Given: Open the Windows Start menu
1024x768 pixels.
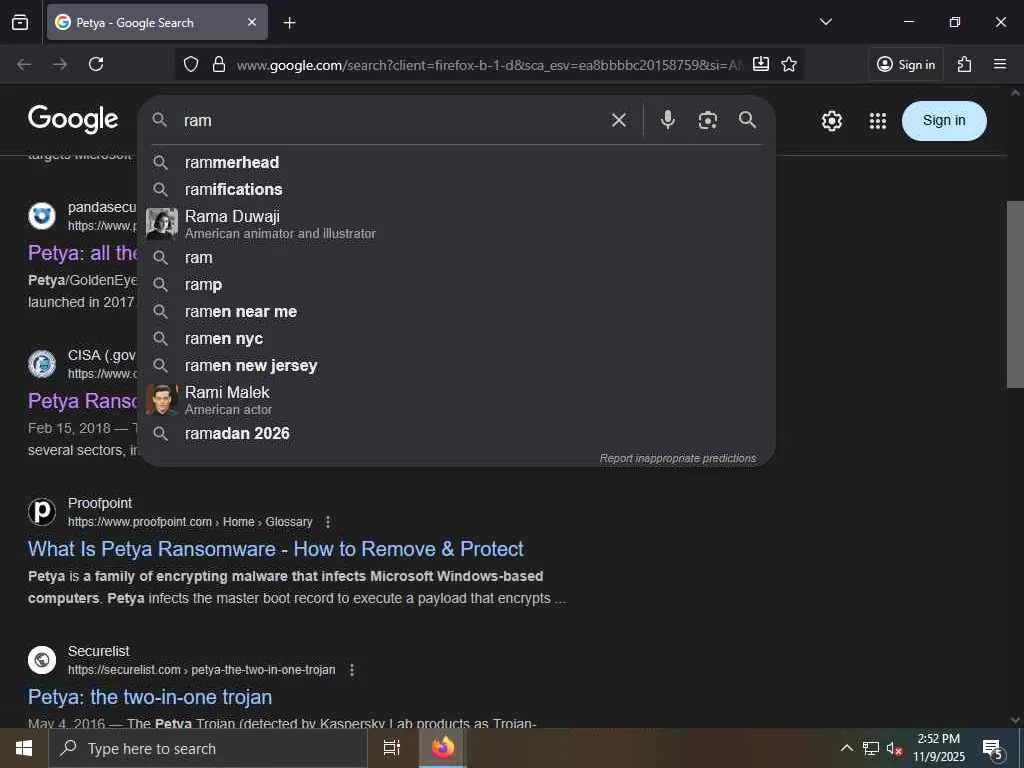Looking at the screenshot, I should (x=24, y=748).
